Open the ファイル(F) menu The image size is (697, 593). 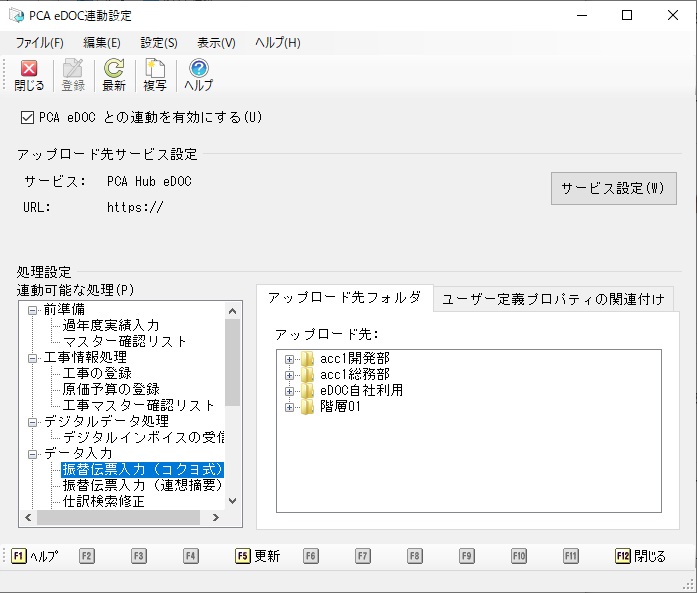pyautogui.click(x=40, y=43)
